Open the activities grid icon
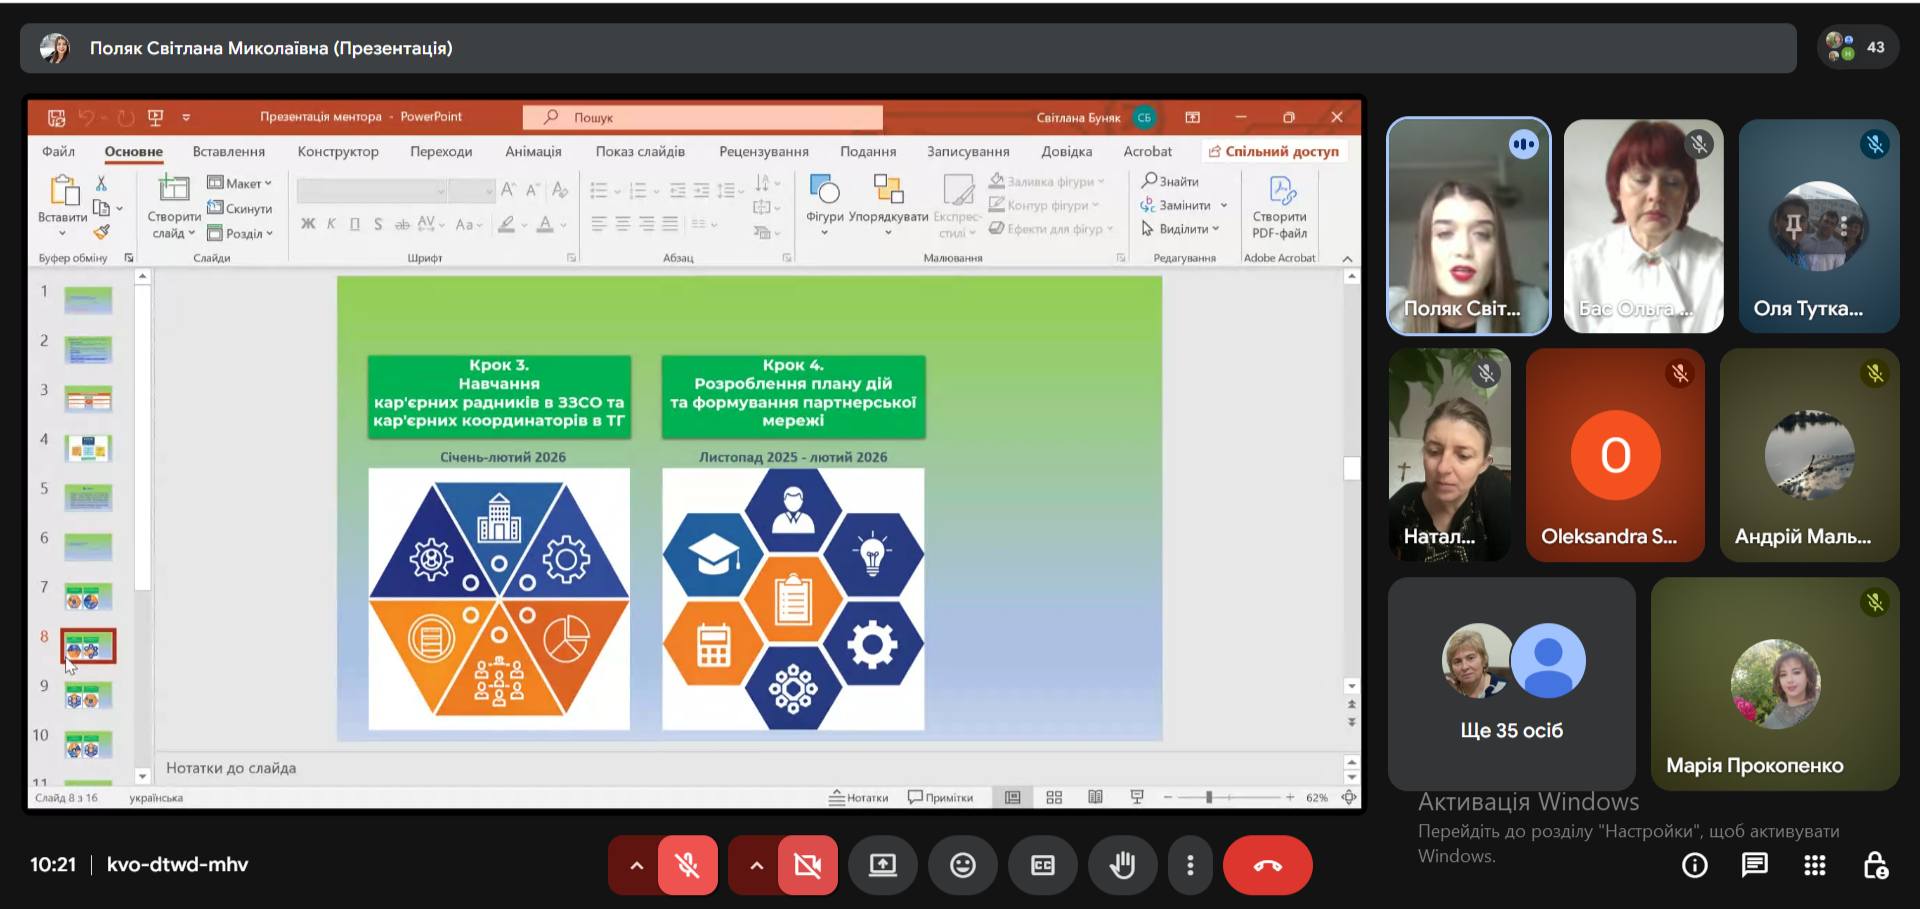Image resolution: width=1920 pixels, height=909 pixels. pyautogui.click(x=1814, y=865)
